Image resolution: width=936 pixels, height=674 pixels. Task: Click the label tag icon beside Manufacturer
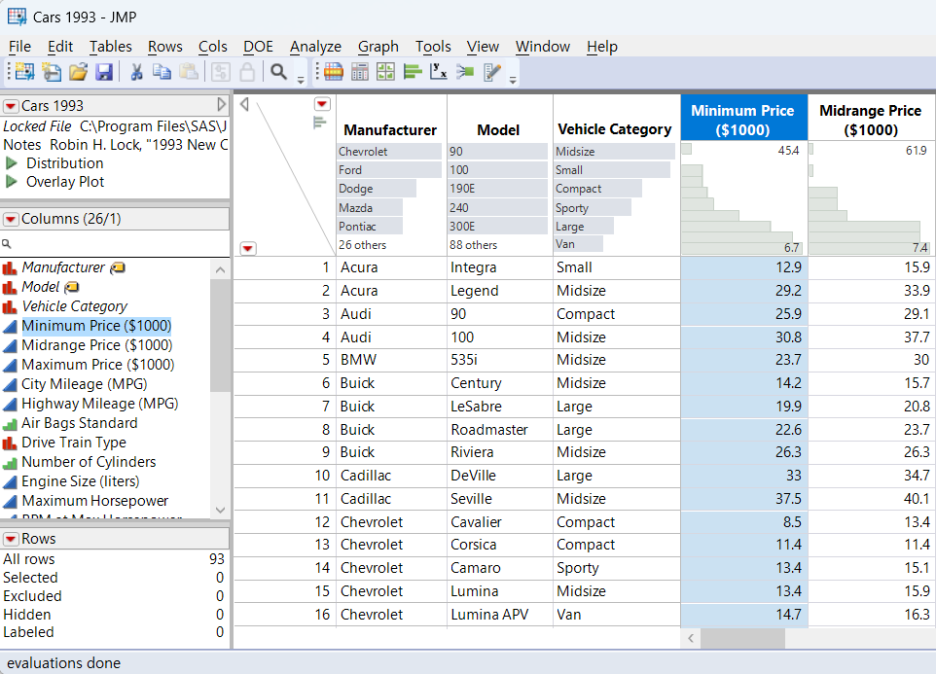[118, 268]
